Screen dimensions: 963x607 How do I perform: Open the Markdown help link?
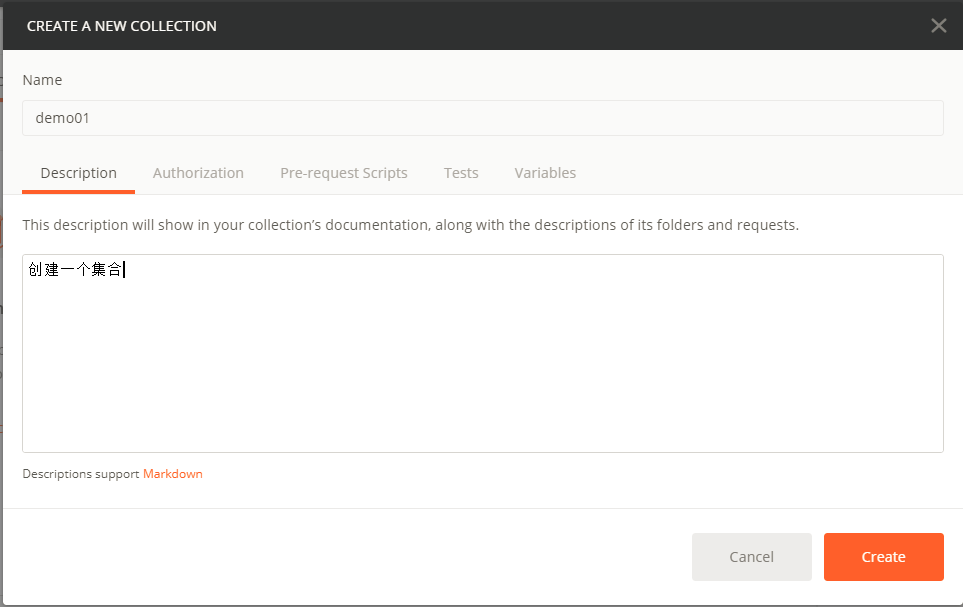point(173,474)
